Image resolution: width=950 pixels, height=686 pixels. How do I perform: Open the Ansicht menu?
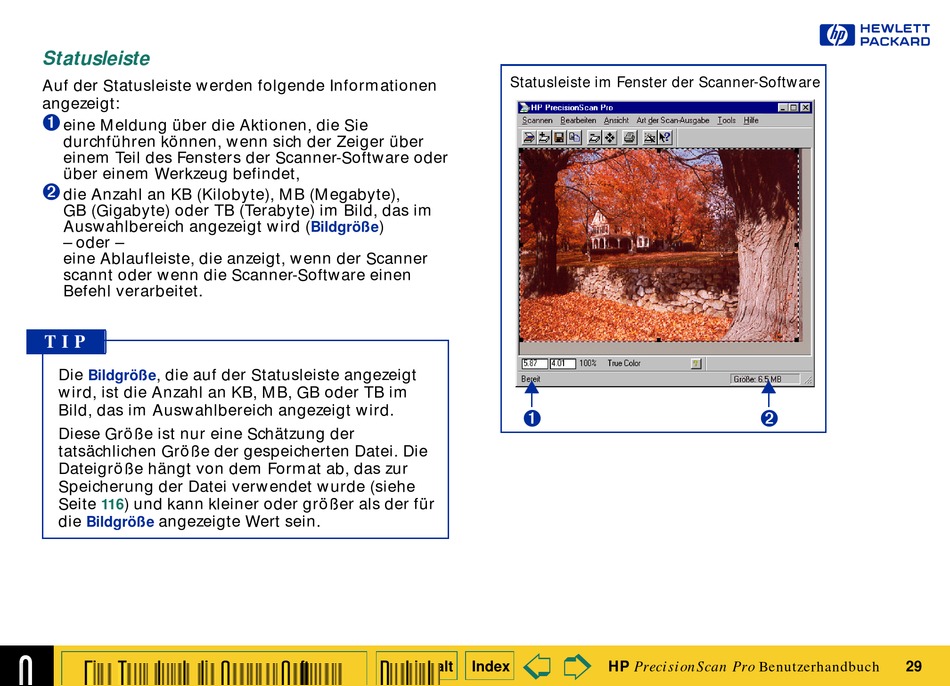pos(616,121)
